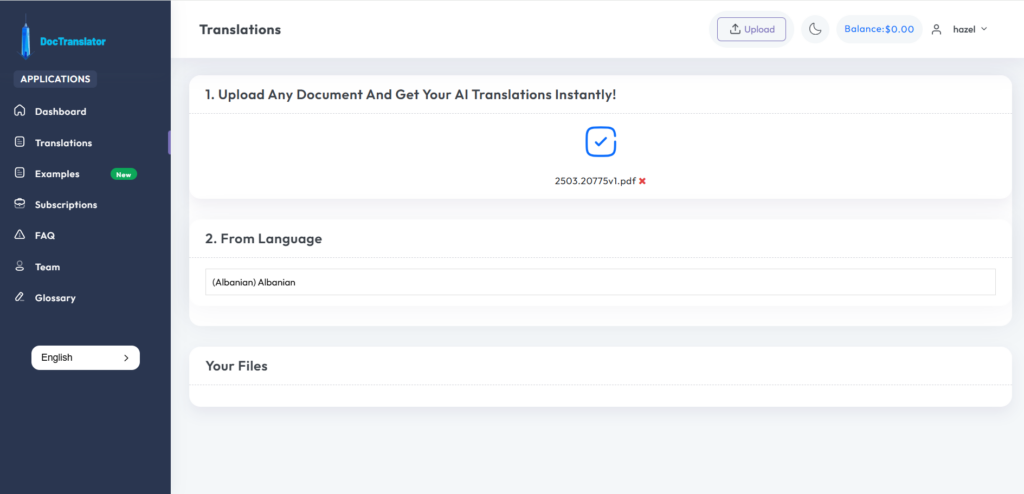
Task: Click the FAQ warning triangle icon
Action: coord(20,235)
